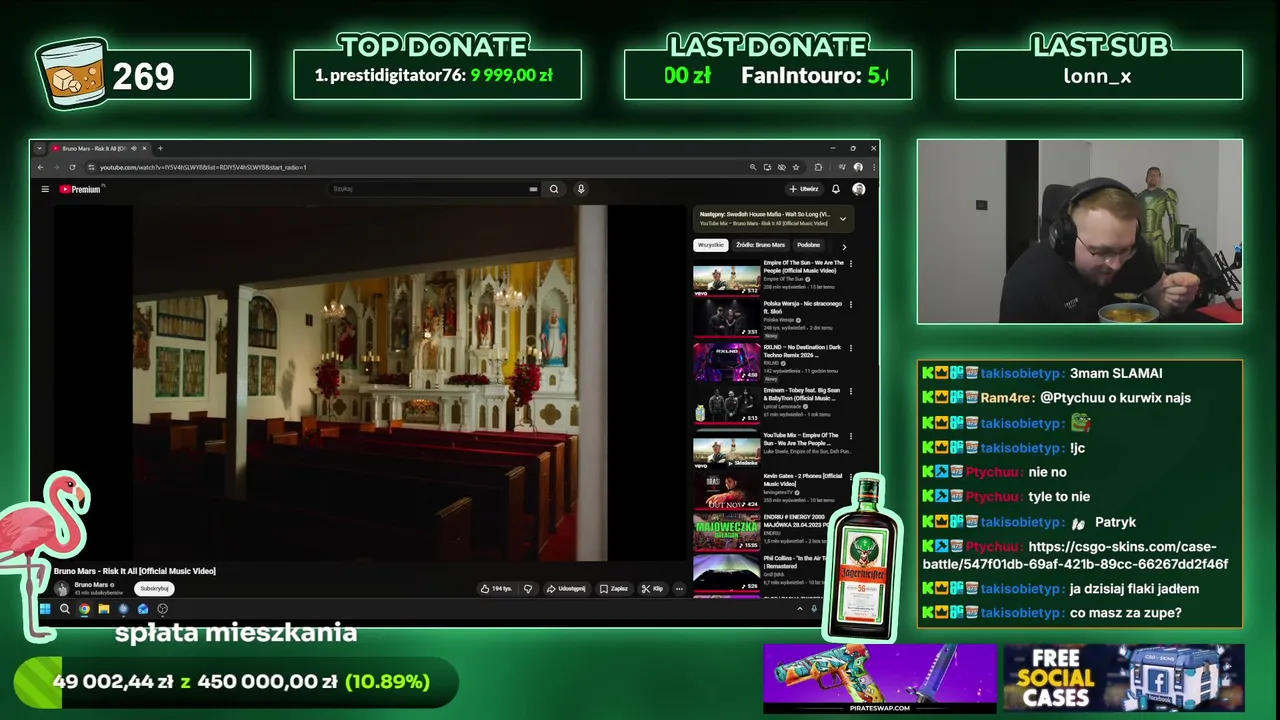Open File Explorer folder on taskbar
The width and height of the screenshot is (1280, 720).
[x=103, y=608]
